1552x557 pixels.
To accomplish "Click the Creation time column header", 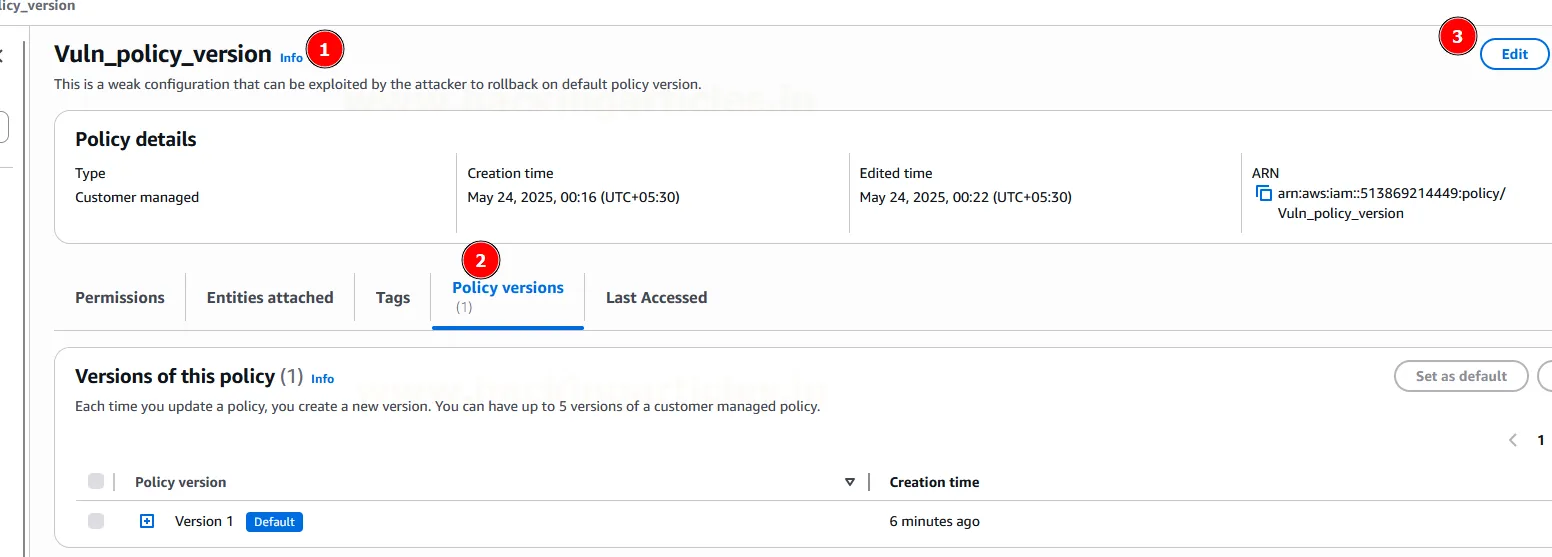I will [x=934, y=482].
